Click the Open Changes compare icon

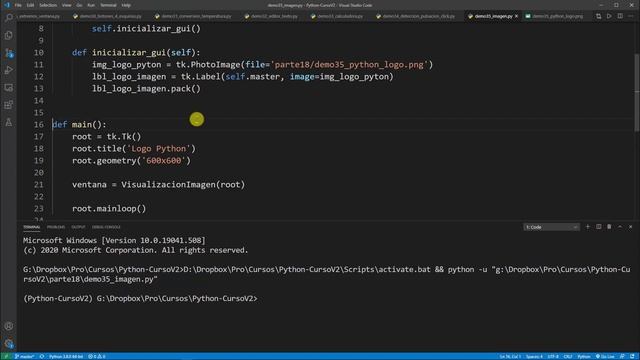598,16
